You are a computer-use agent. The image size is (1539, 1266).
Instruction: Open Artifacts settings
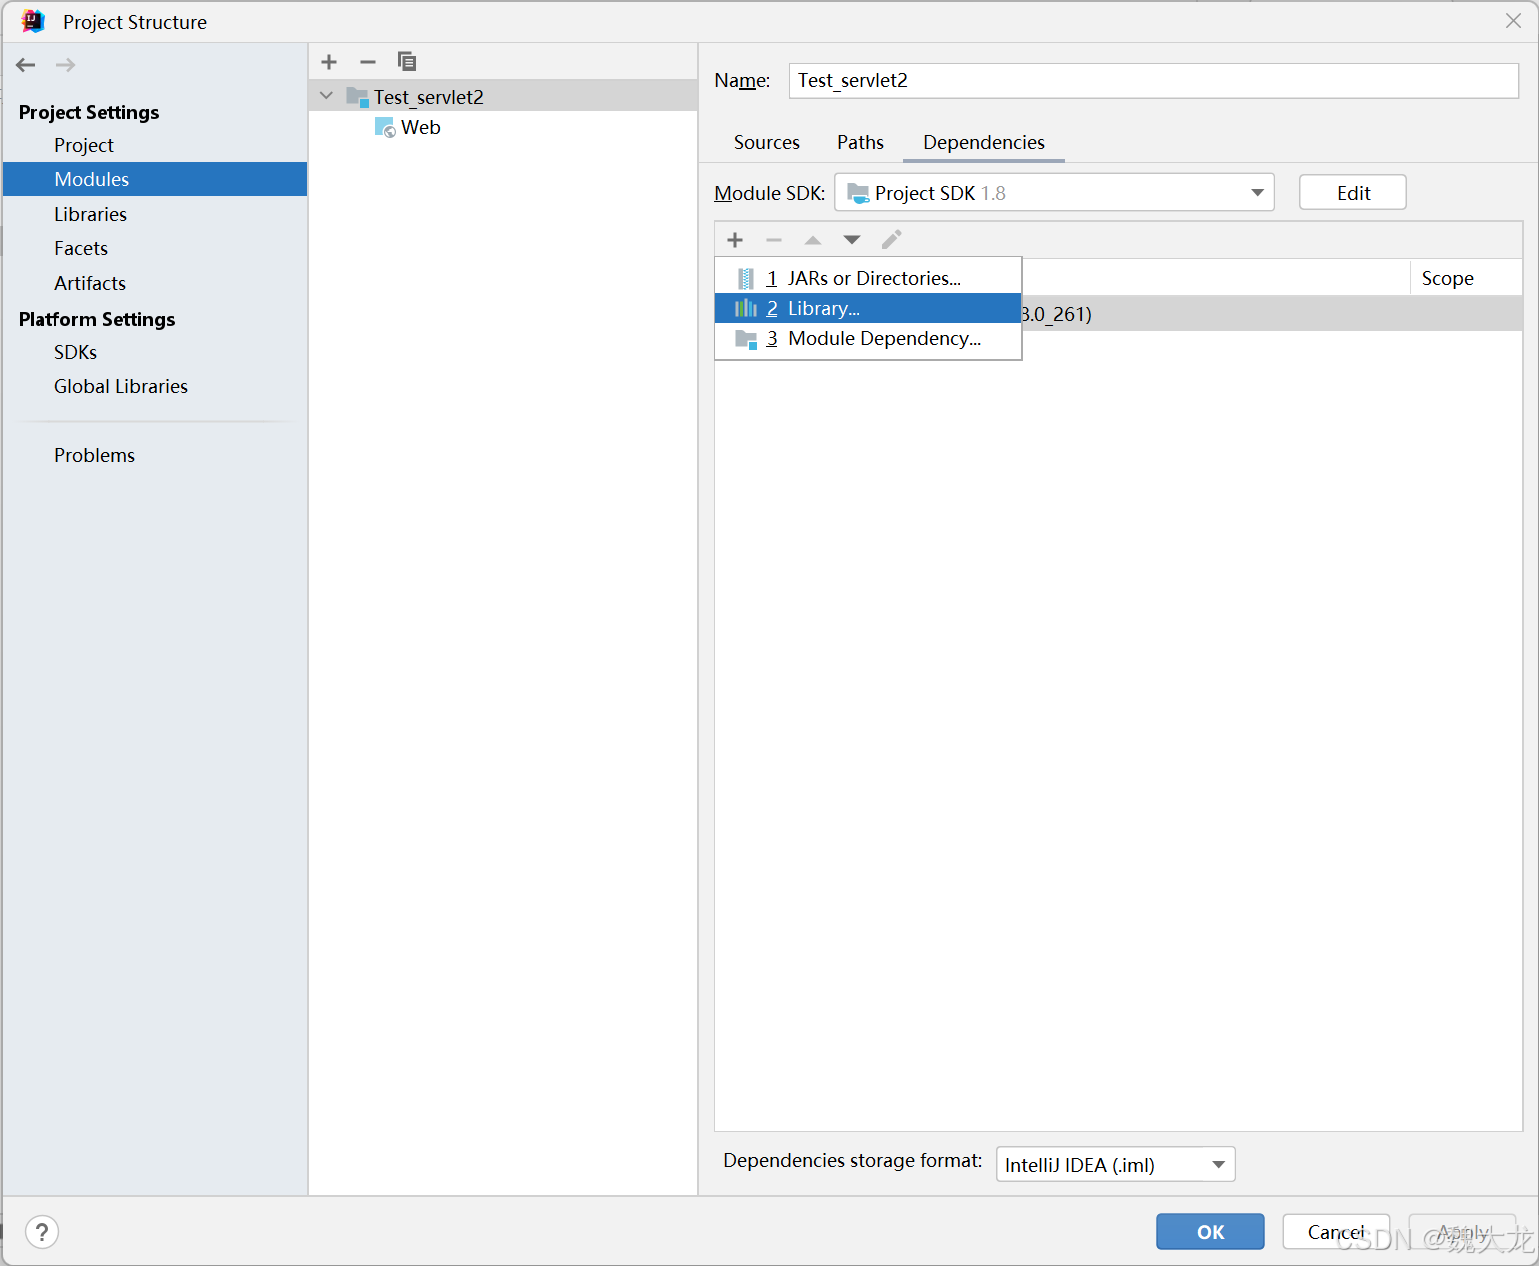[x=90, y=283]
